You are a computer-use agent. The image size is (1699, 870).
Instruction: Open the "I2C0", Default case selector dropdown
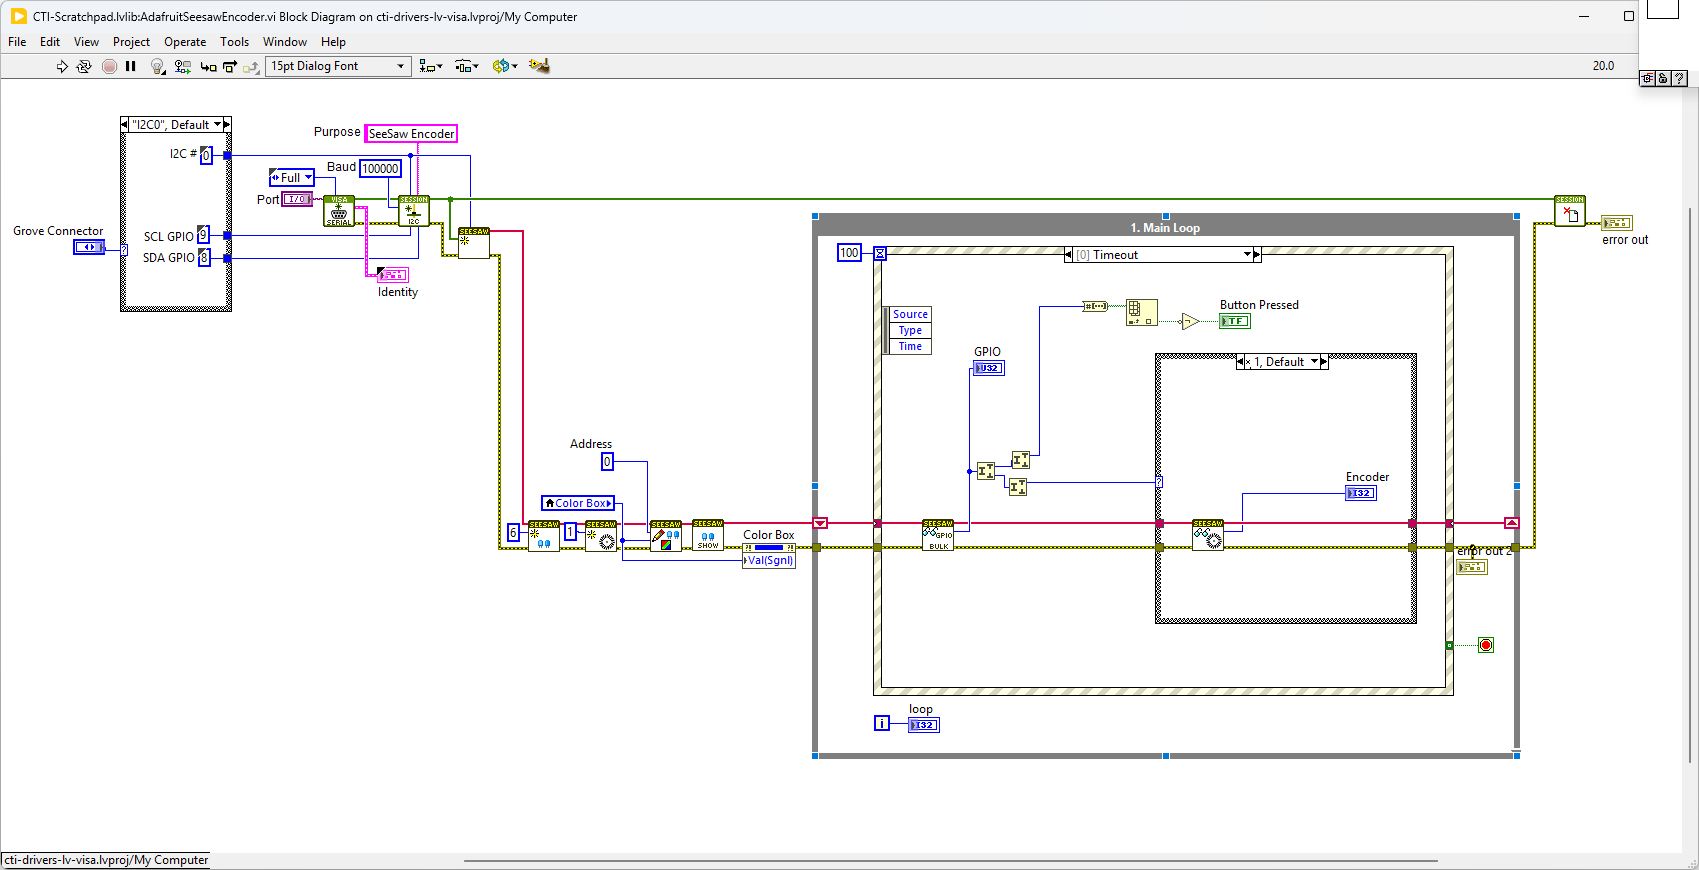[x=217, y=125]
